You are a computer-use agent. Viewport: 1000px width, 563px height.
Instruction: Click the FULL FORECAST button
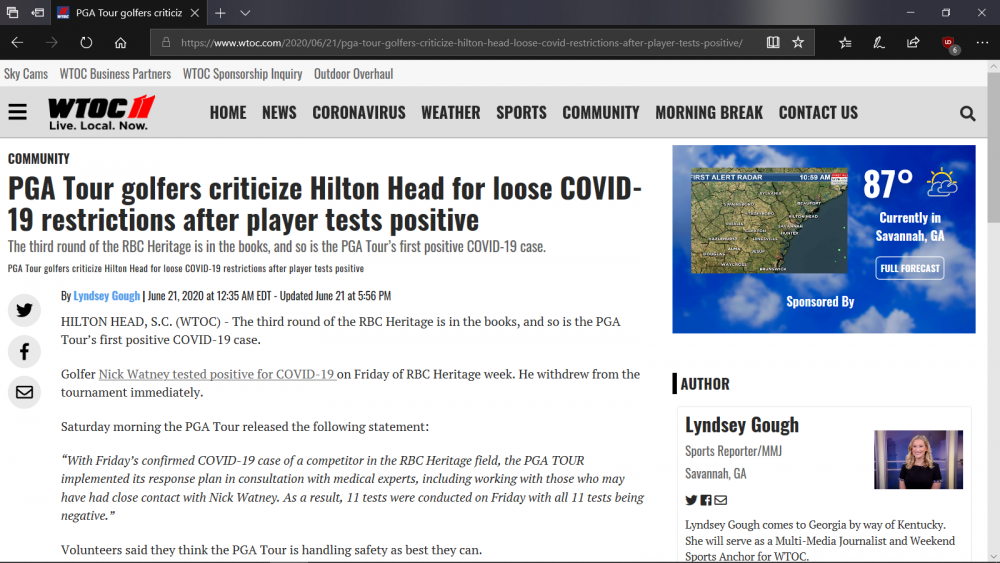coord(910,268)
